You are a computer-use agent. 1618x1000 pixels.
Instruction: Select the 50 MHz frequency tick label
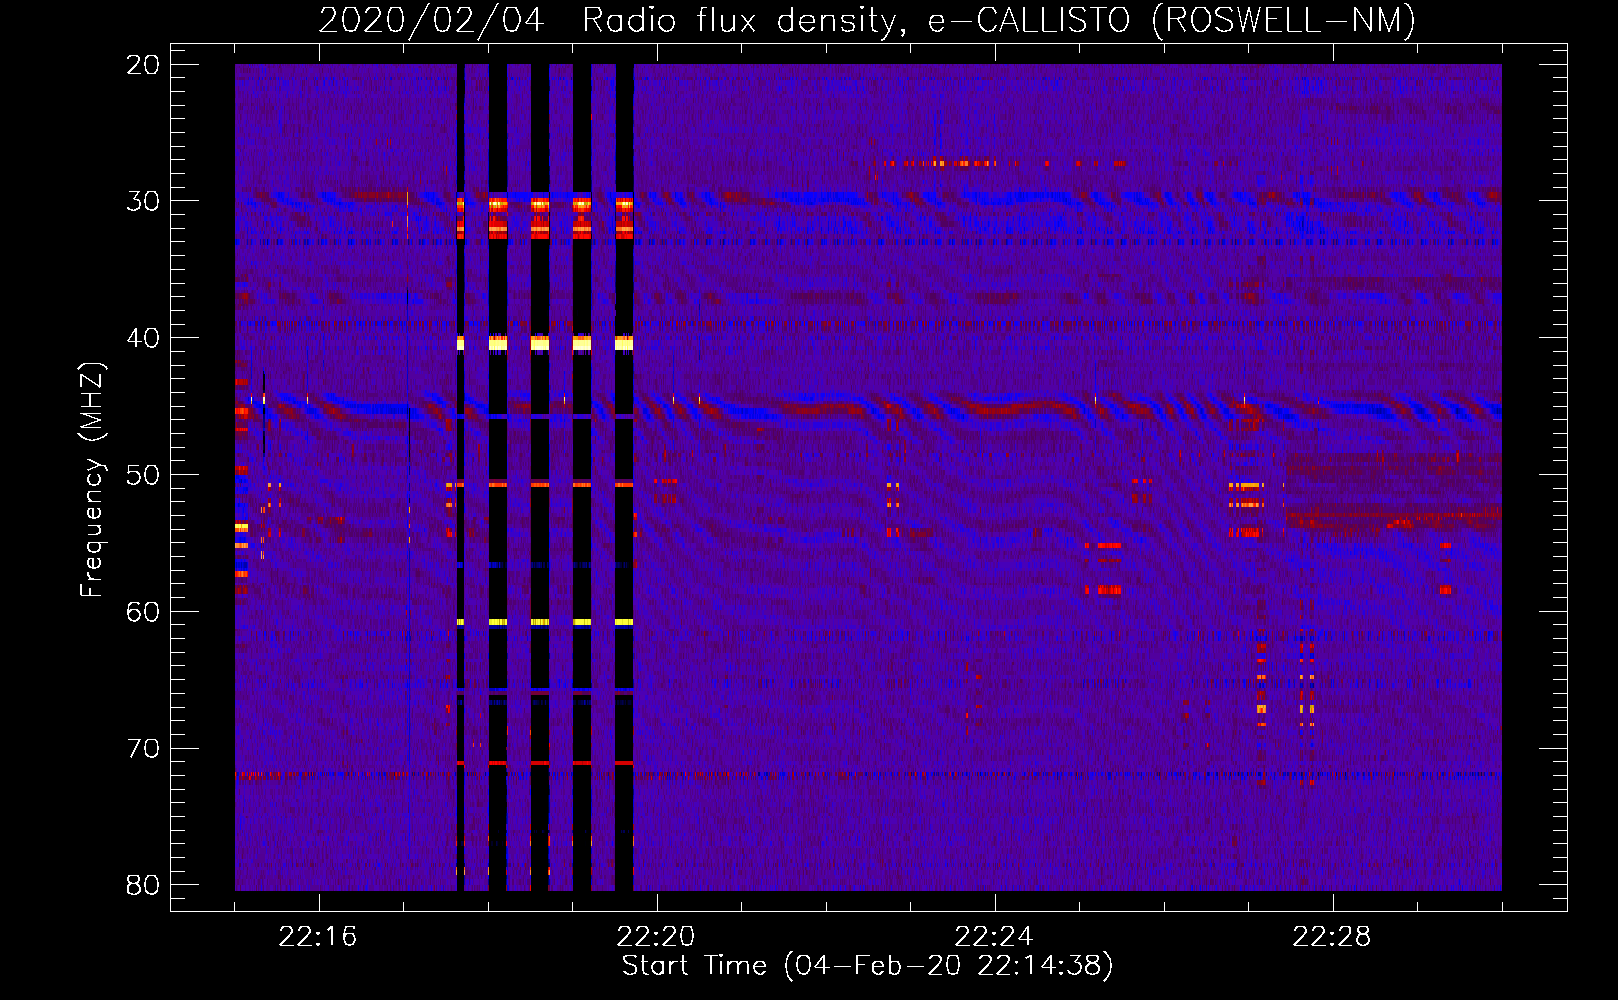point(144,475)
